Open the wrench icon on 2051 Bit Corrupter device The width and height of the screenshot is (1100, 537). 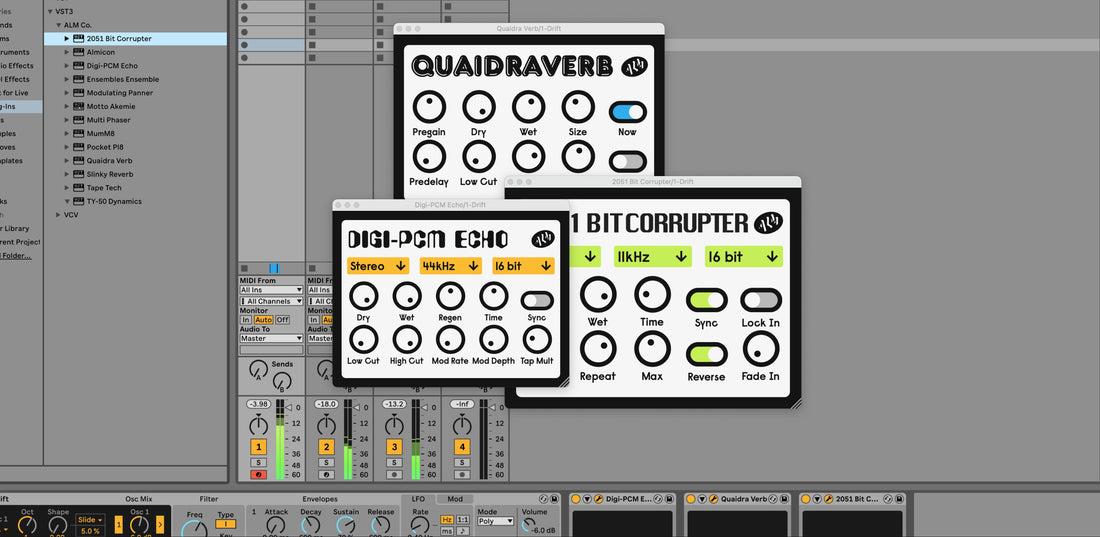point(829,499)
